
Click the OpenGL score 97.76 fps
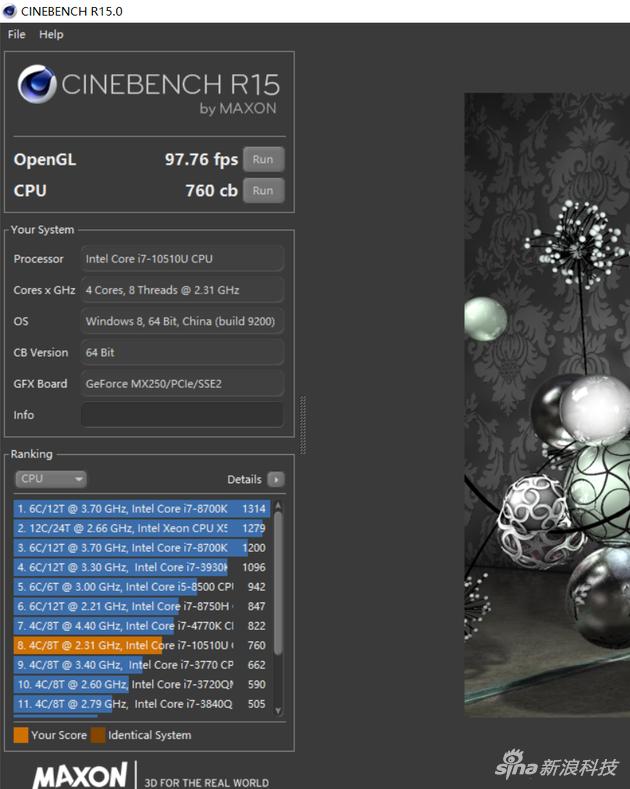[201, 160]
